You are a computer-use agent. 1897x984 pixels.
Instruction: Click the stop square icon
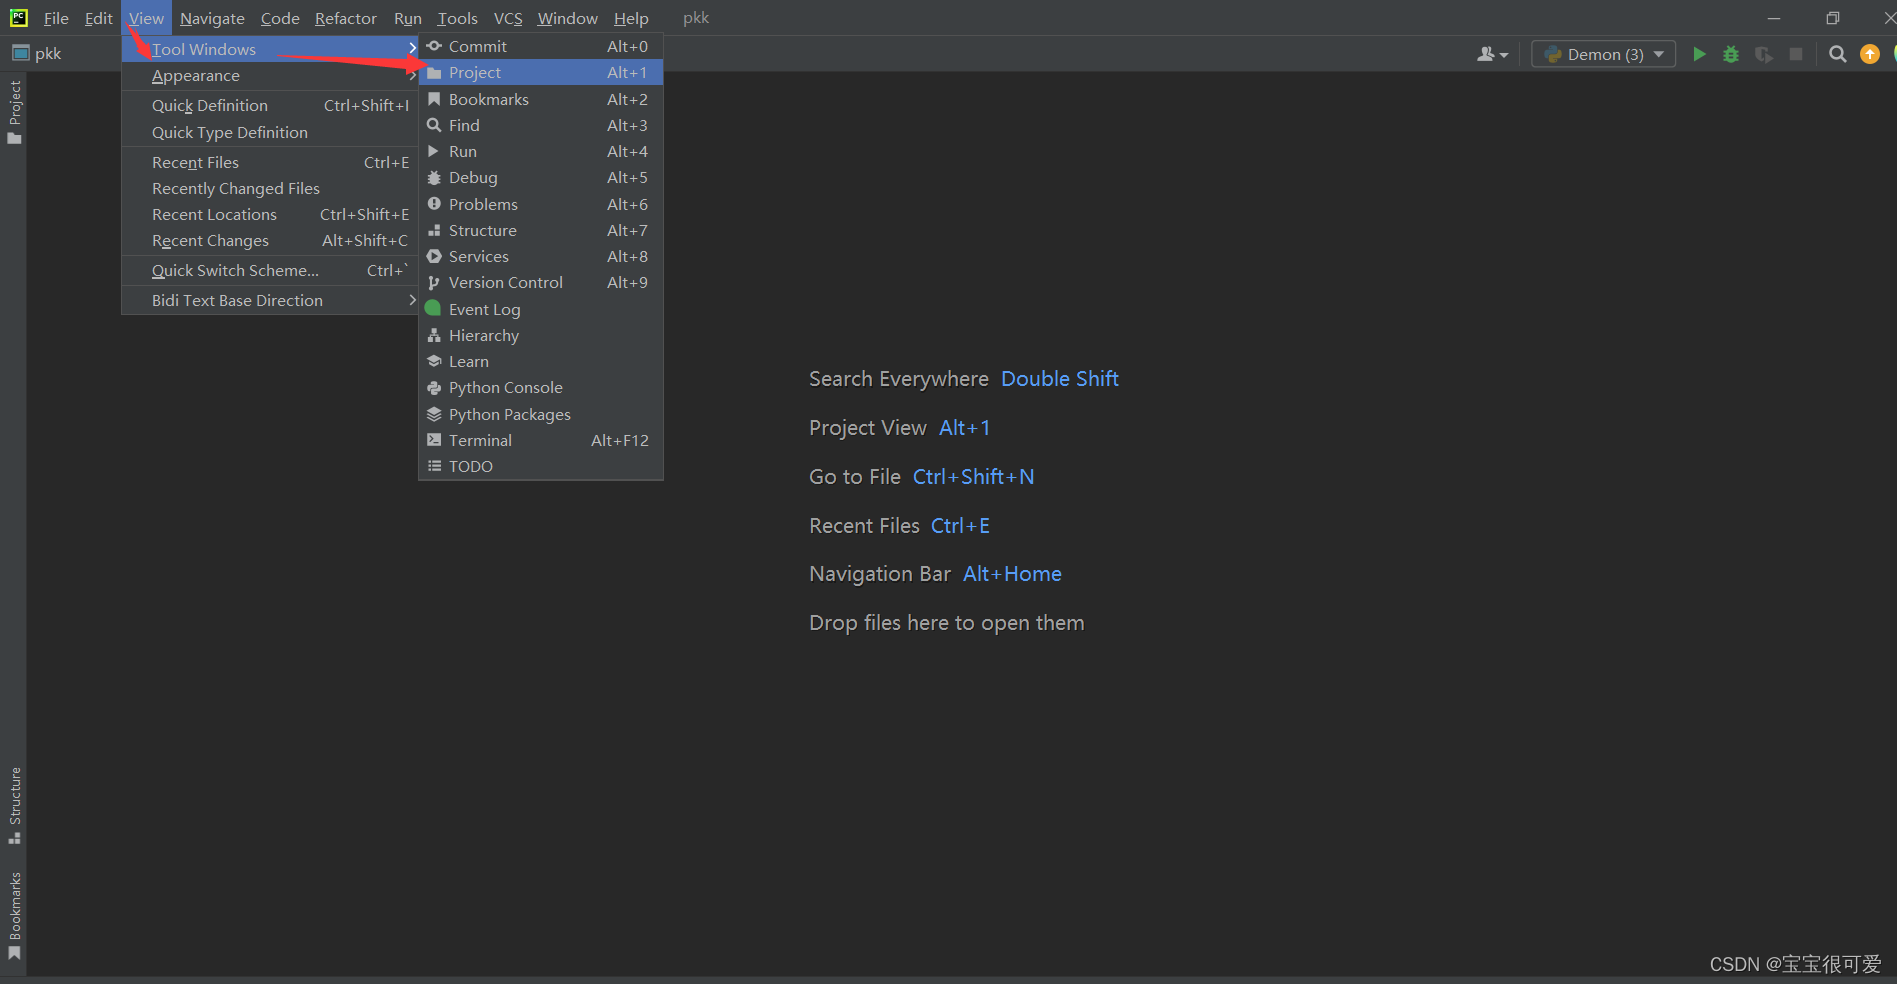(1796, 54)
